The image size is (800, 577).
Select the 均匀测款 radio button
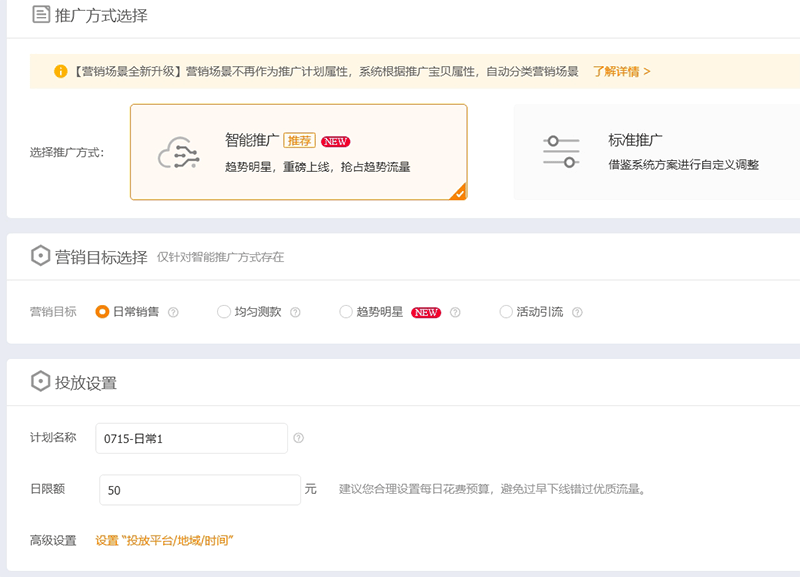coord(224,312)
